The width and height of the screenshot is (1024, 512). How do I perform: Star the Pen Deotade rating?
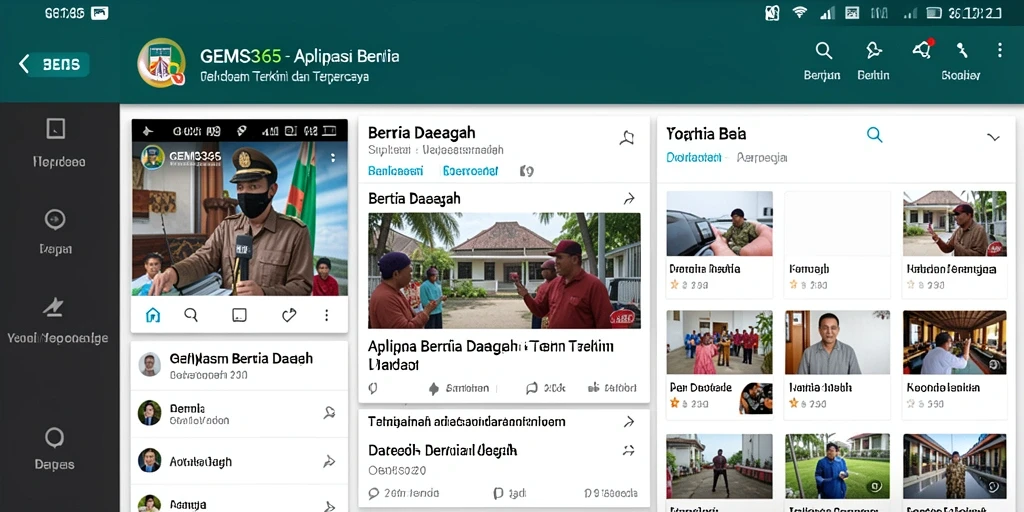pyautogui.click(x=675, y=404)
